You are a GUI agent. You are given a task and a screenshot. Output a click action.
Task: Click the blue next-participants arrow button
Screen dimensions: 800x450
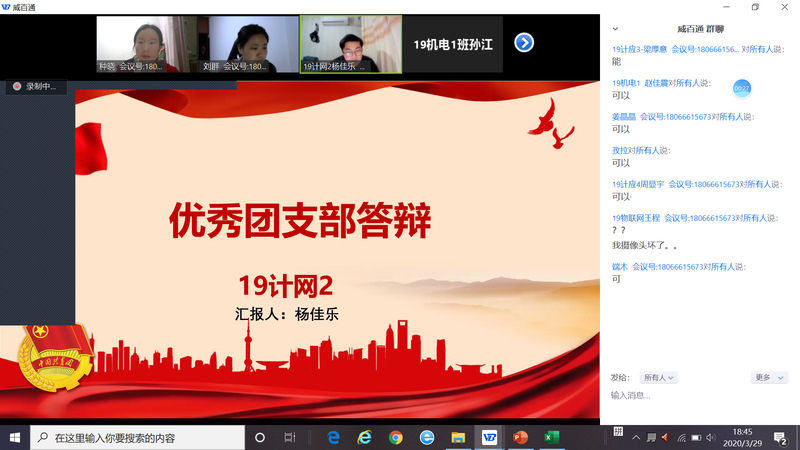523,42
